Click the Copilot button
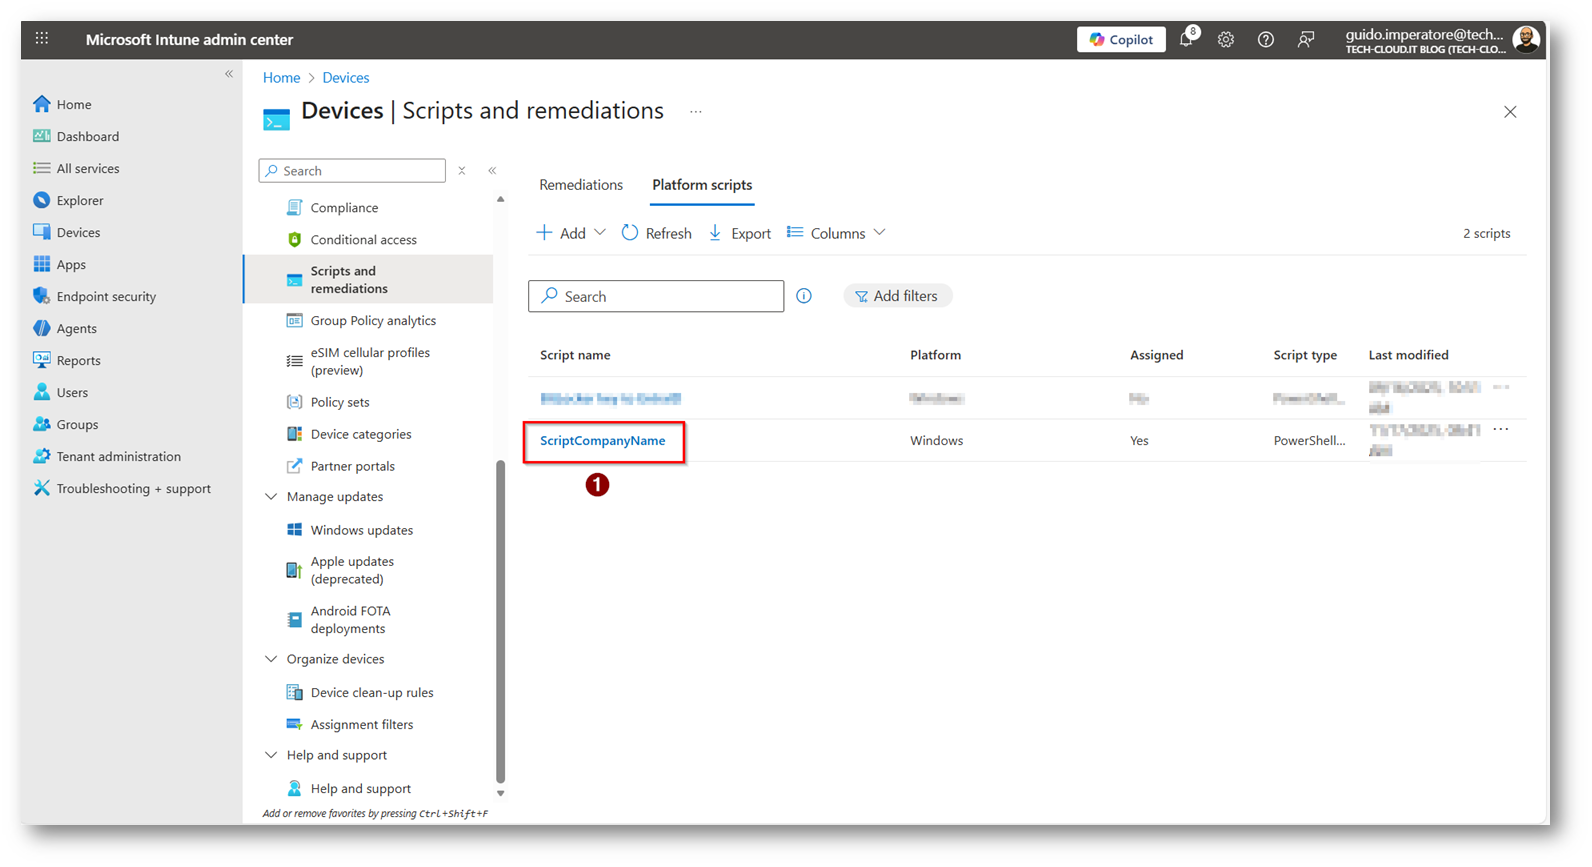This screenshot has height=867, width=1592. point(1121,40)
